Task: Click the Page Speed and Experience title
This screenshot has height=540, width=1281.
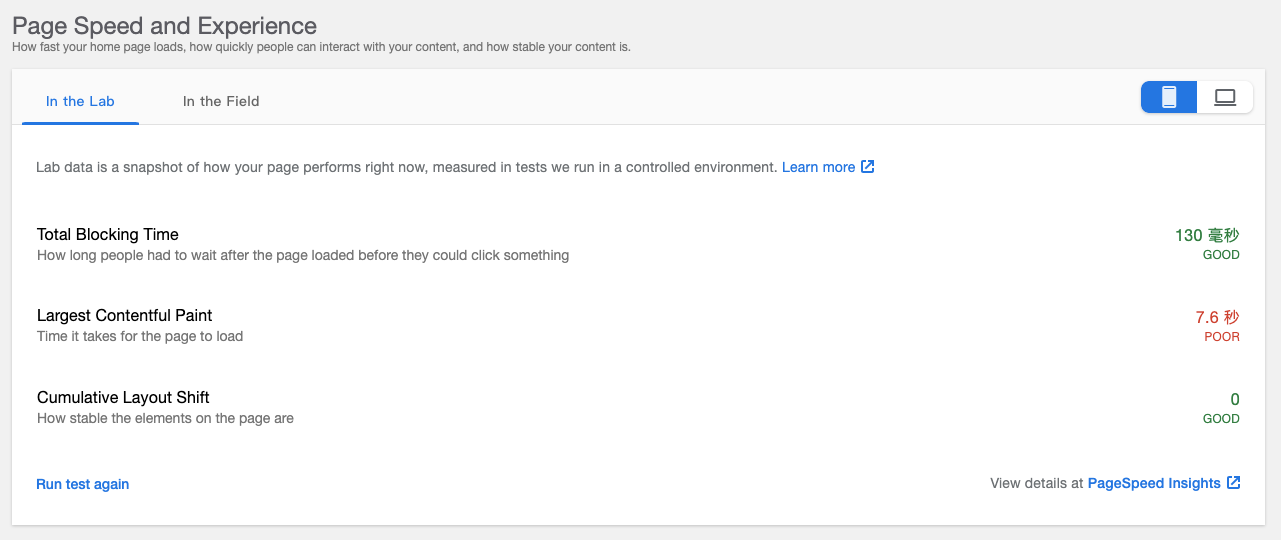Action: (164, 26)
